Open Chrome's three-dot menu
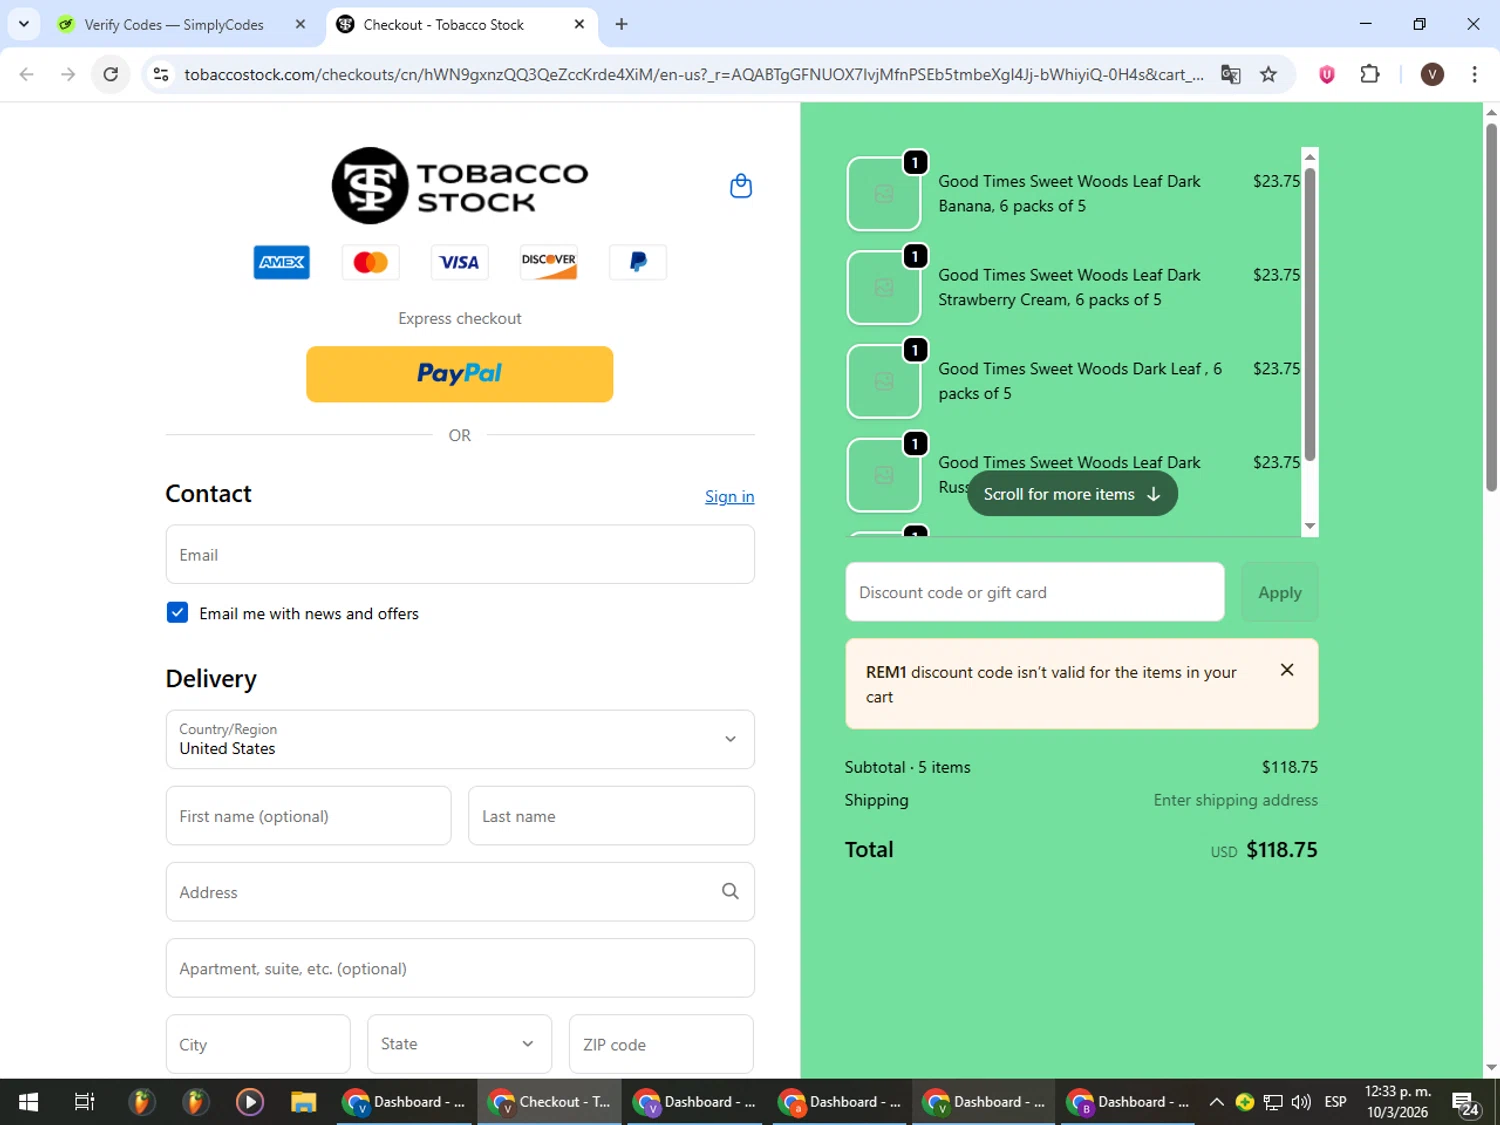Screen dimensions: 1500x1125 click(x=1474, y=74)
